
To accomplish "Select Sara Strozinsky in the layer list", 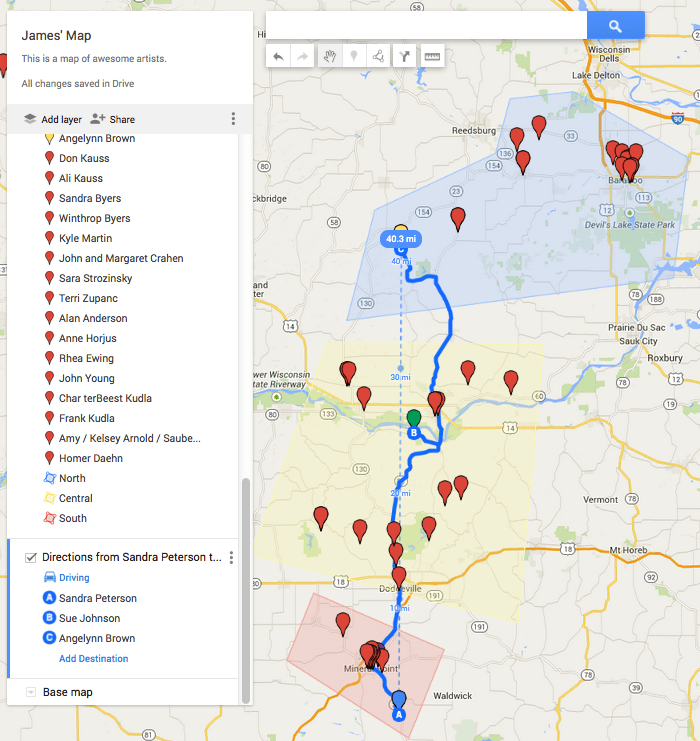I will tap(95, 278).
